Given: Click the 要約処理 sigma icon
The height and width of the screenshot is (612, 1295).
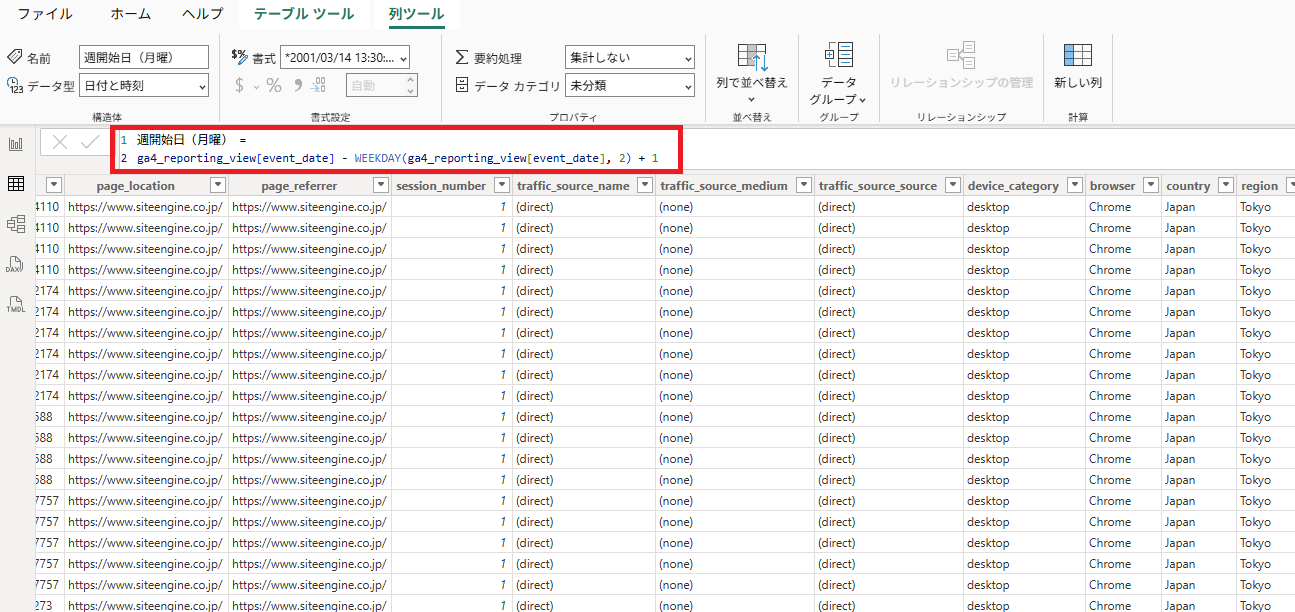Looking at the screenshot, I should tap(462, 58).
